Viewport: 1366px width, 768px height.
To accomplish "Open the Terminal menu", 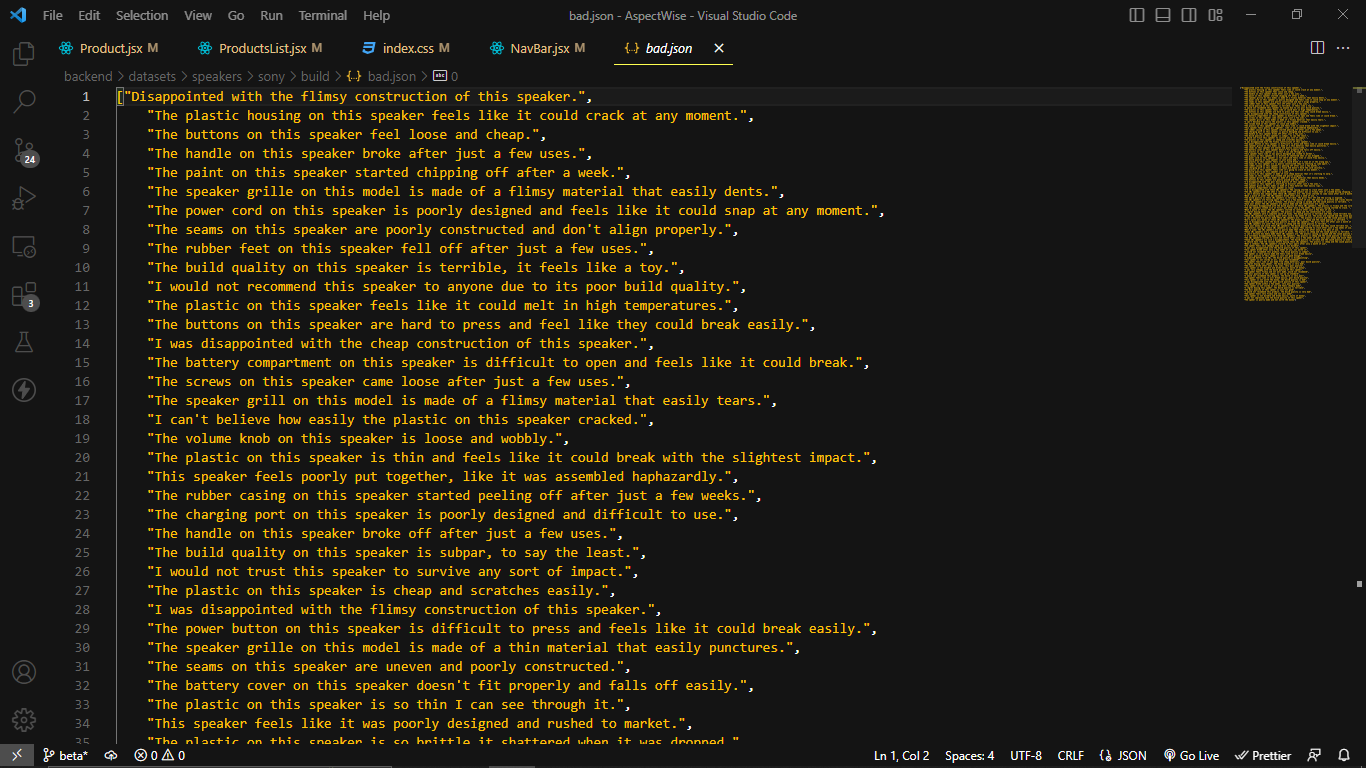I will click(x=323, y=16).
